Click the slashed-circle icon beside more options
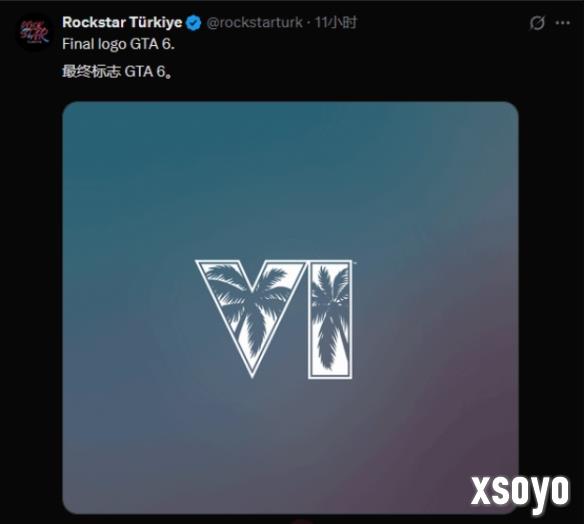584x524 pixels. [537, 23]
